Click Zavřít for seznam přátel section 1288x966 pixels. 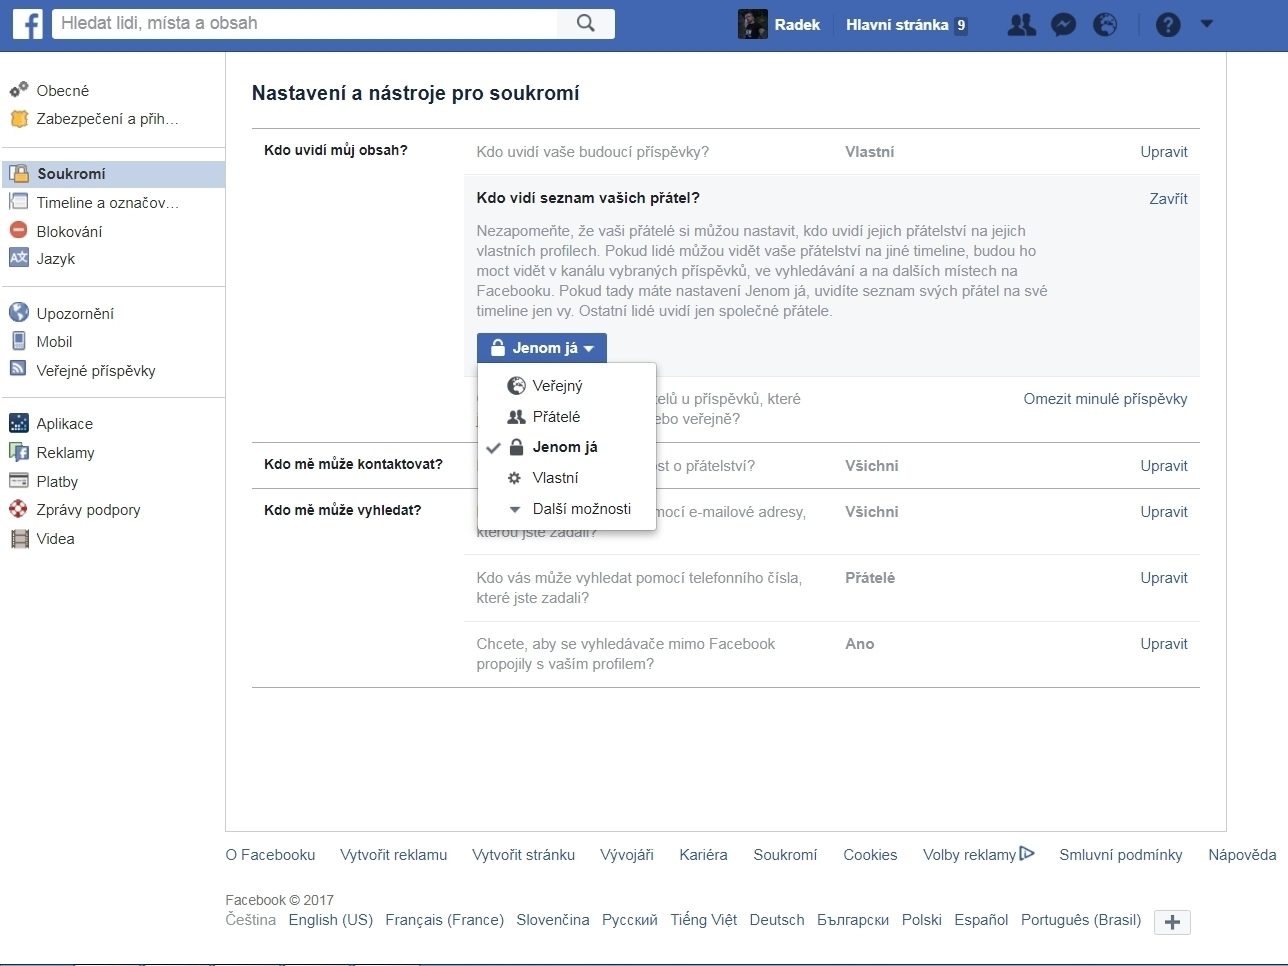click(x=1168, y=199)
